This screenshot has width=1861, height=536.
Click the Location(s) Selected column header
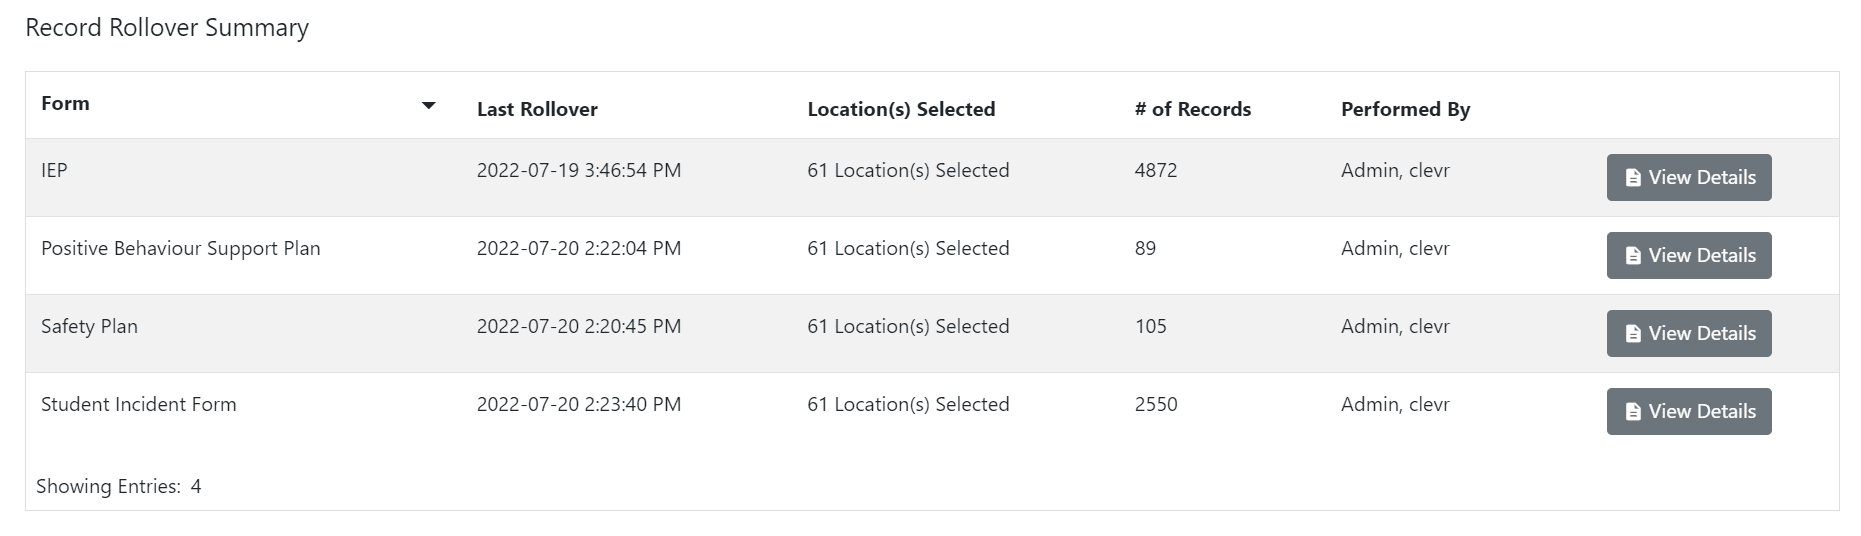pos(901,110)
